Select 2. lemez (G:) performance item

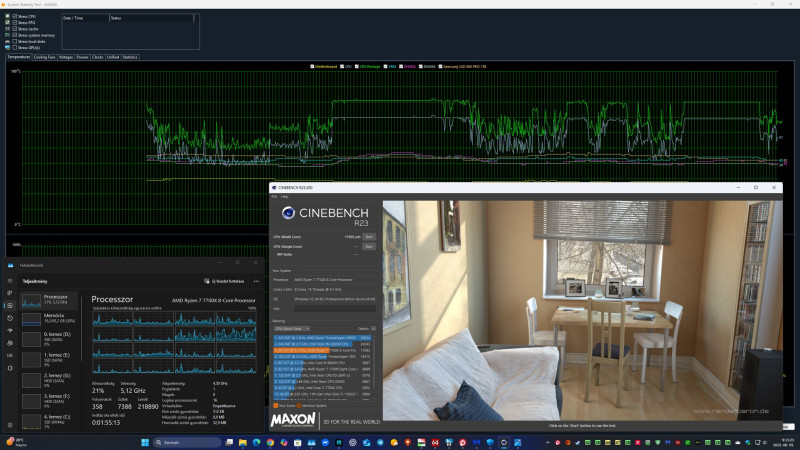[x=49, y=380]
